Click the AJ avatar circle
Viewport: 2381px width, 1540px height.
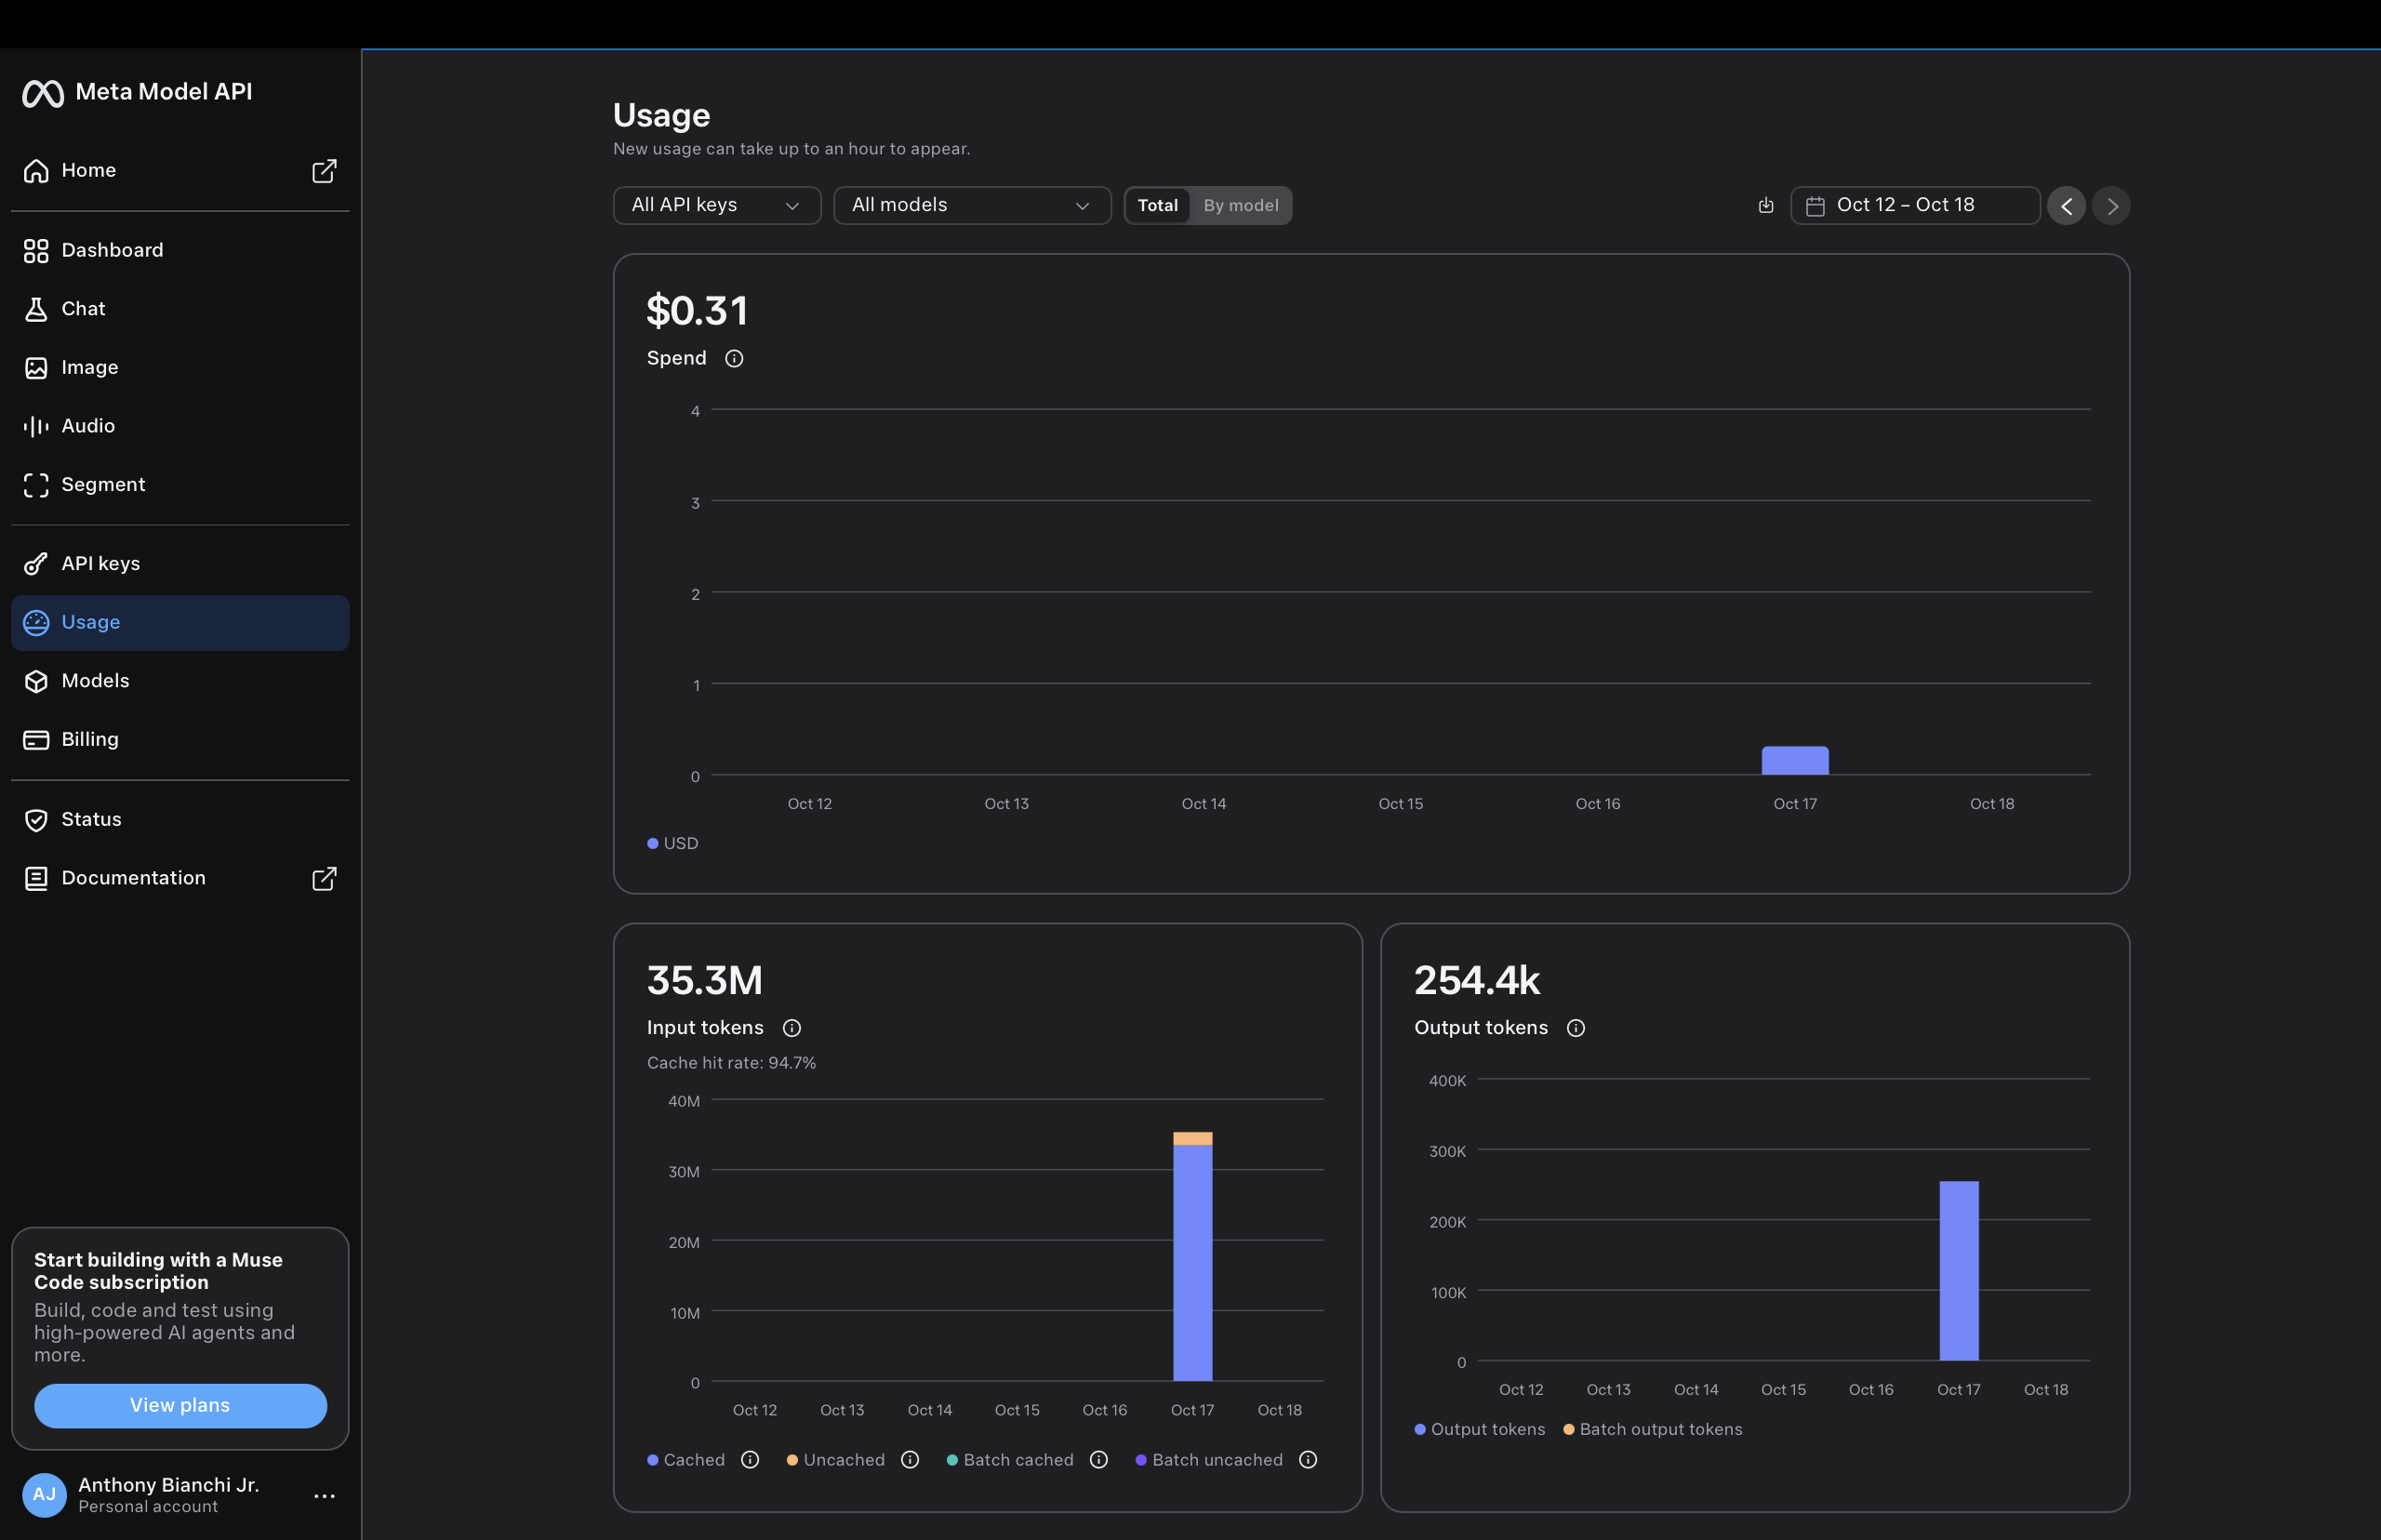tap(44, 1495)
